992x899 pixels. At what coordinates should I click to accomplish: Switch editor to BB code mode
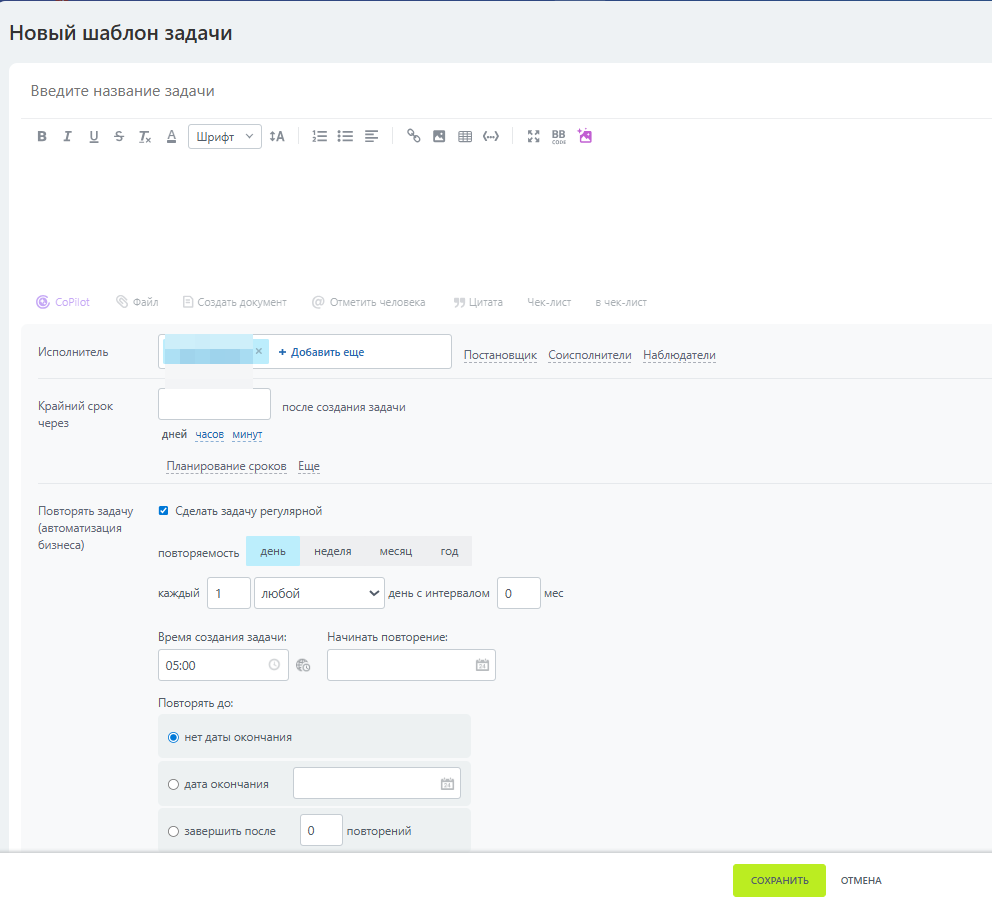(x=559, y=137)
